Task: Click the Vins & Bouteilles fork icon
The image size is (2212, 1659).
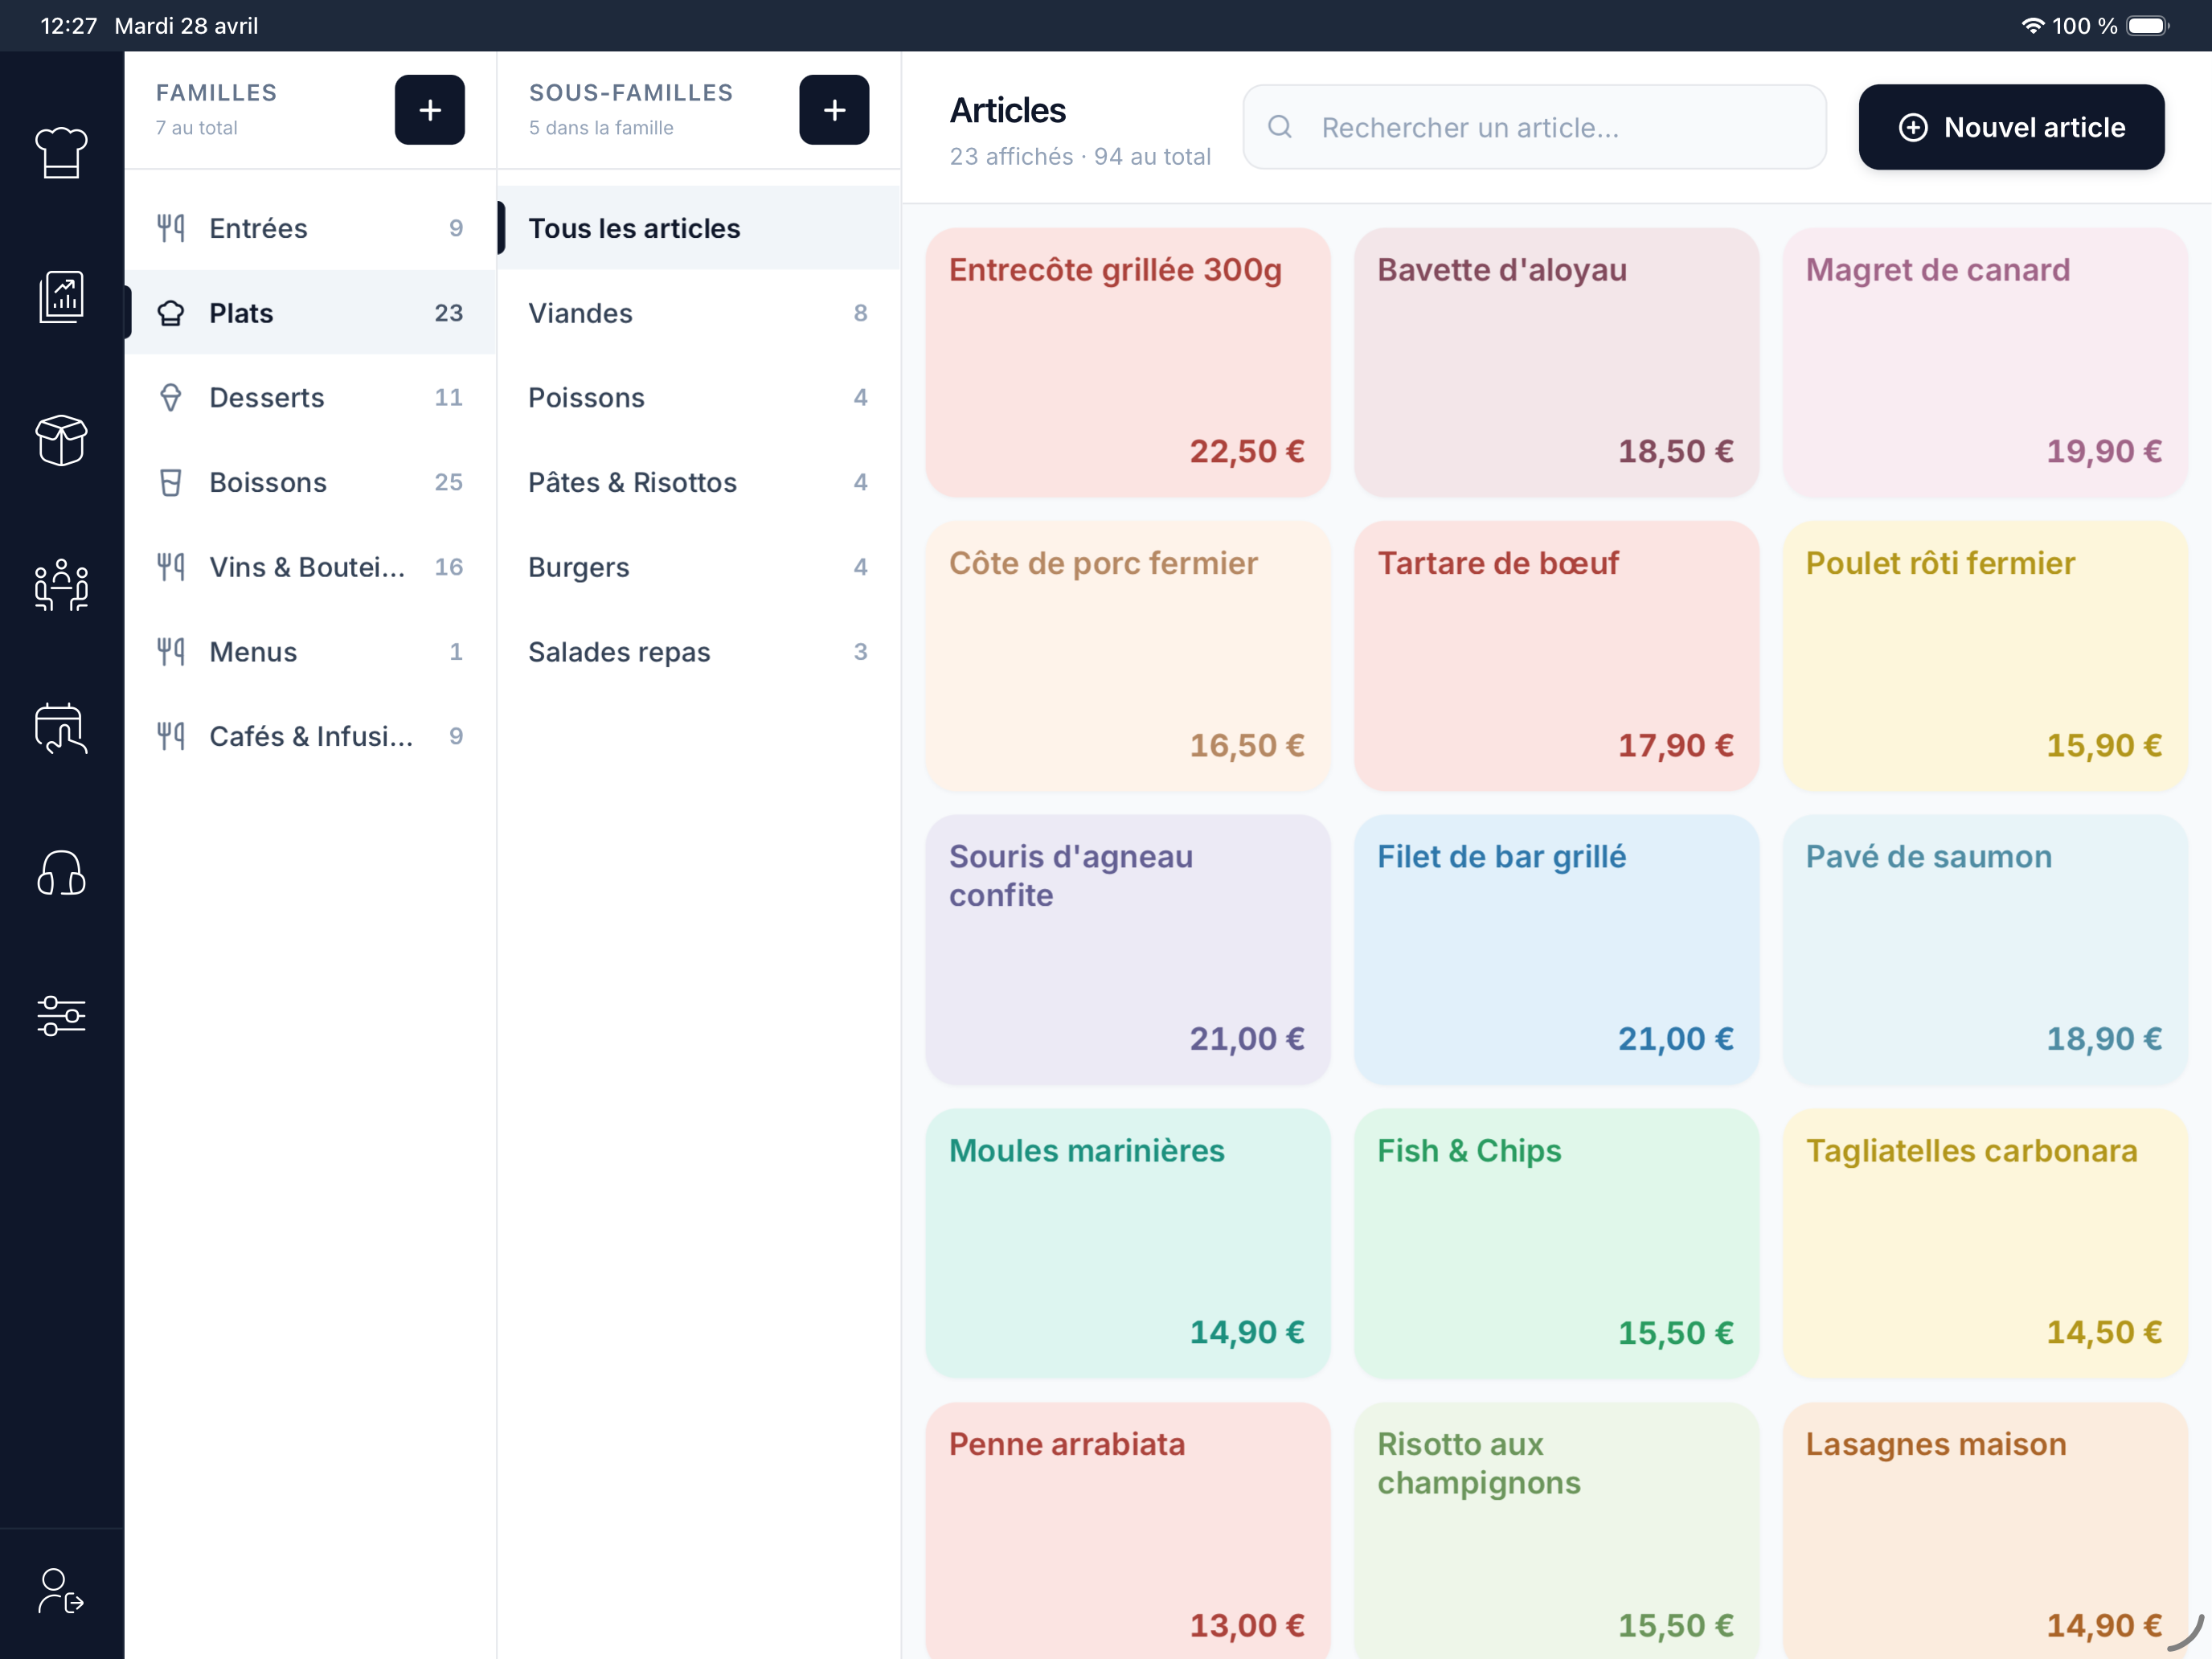Action: pyautogui.click(x=171, y=567)
